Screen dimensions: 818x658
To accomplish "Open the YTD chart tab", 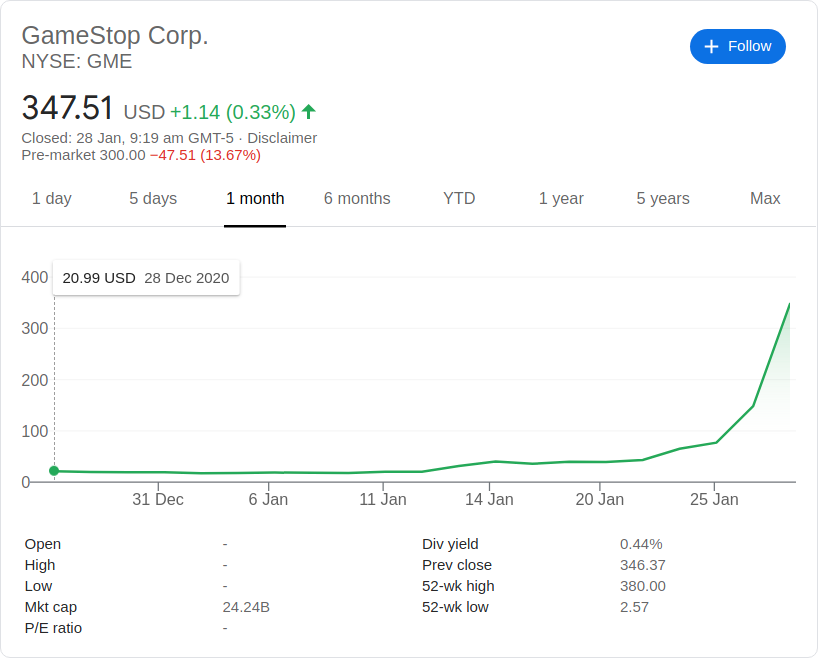I will click(459, 198).
